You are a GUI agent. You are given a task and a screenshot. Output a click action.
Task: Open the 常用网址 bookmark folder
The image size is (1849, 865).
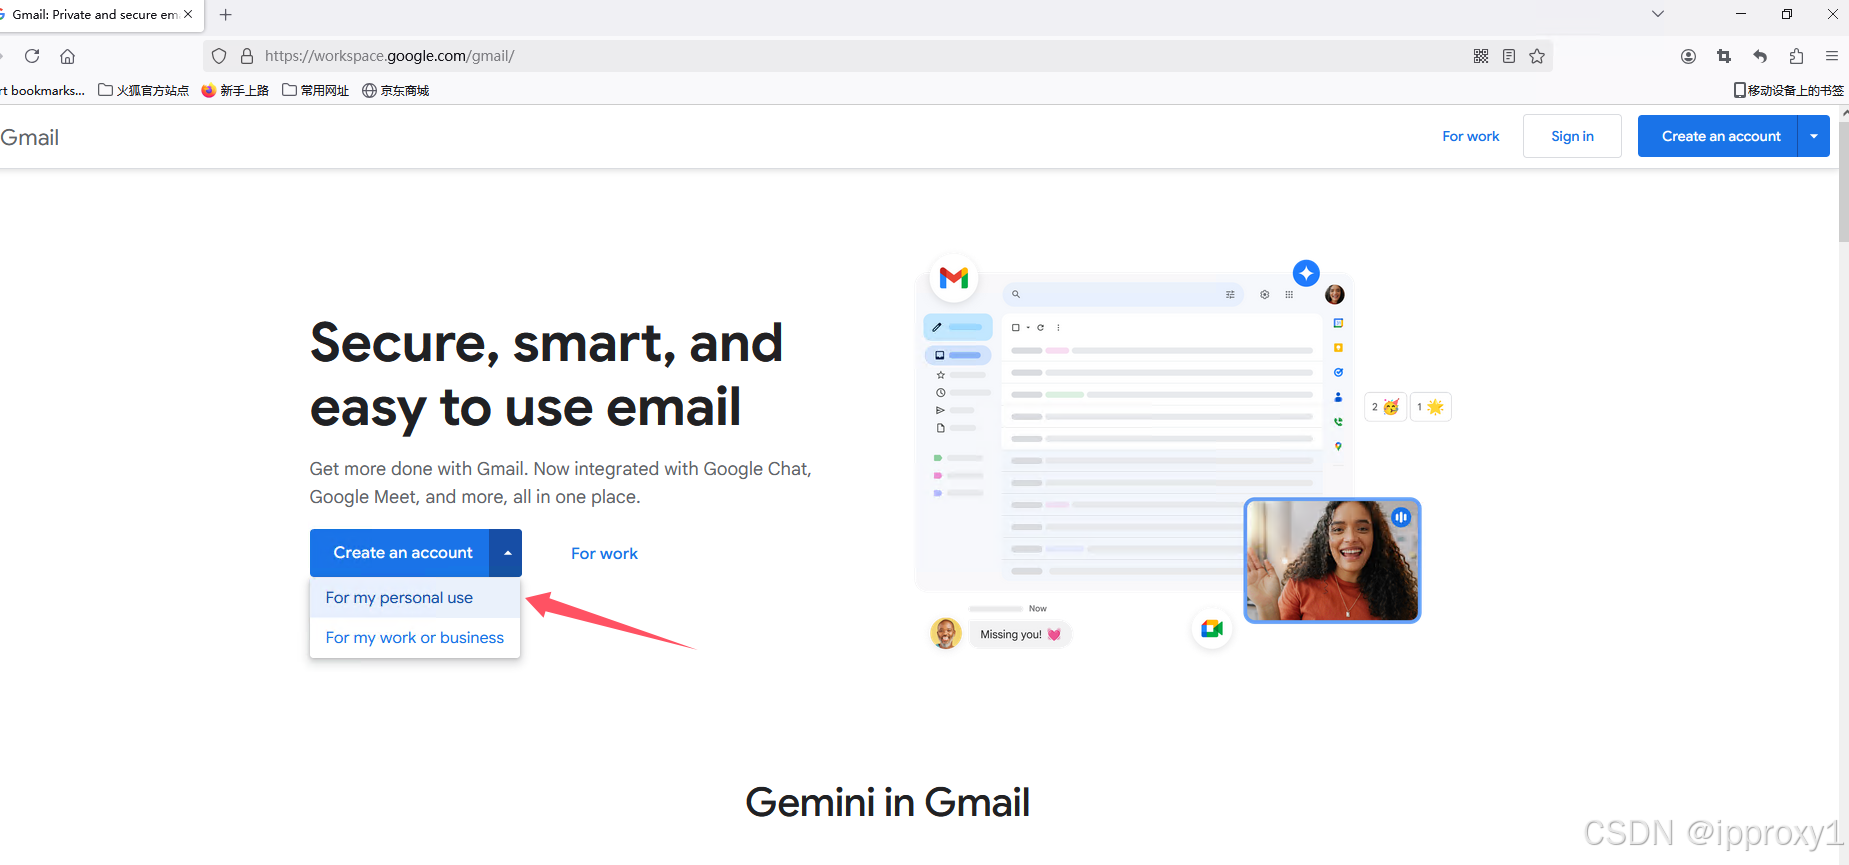click(x=315, y=90)
